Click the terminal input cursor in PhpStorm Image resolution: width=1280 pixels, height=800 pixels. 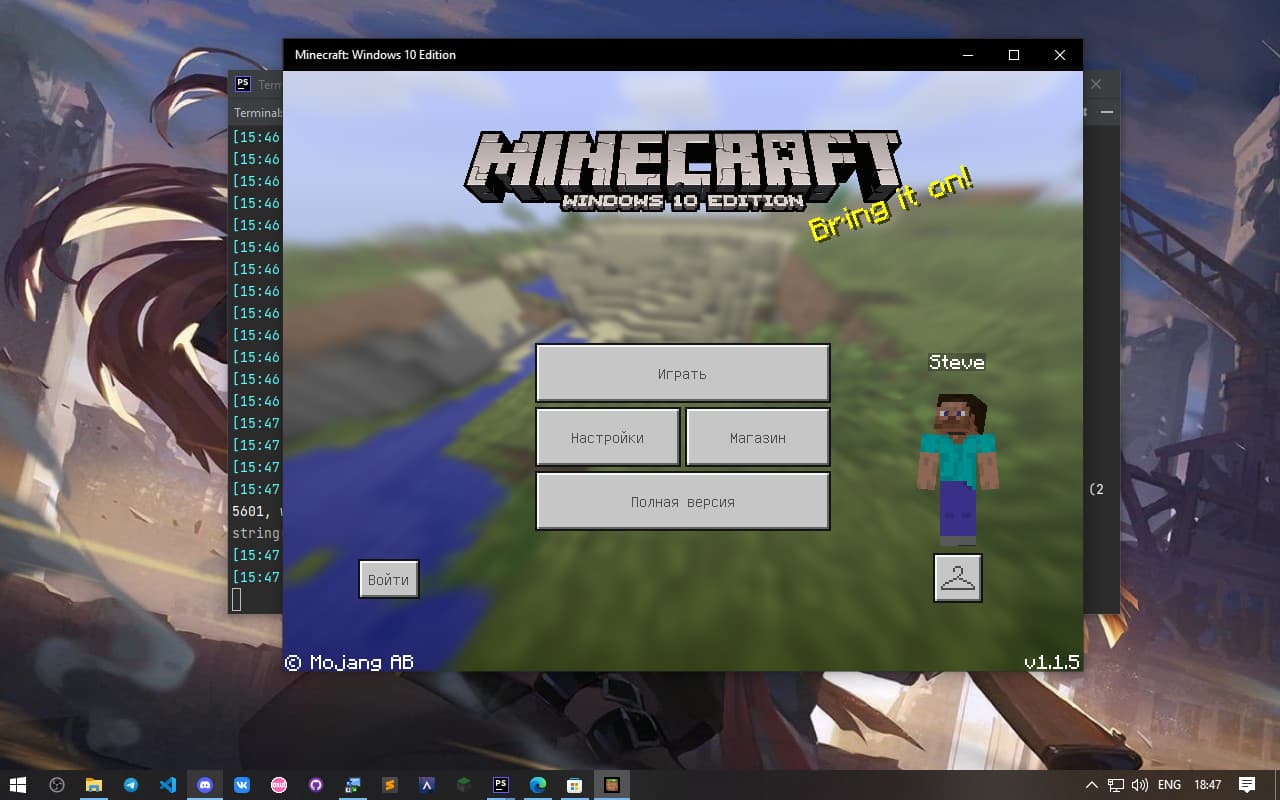click(237, 599)
